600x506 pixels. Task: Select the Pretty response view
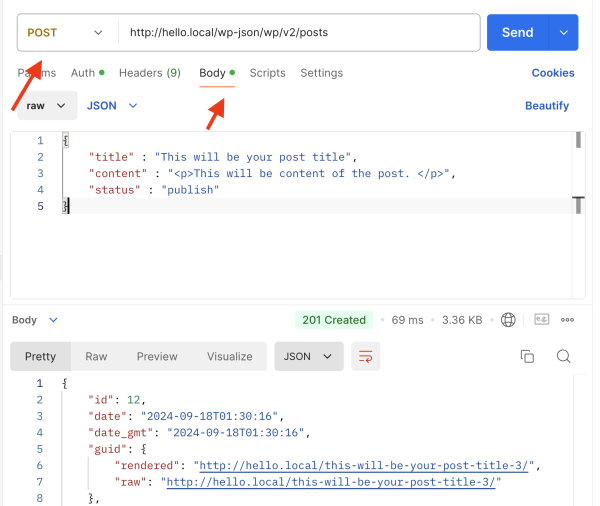click(40, 357)
